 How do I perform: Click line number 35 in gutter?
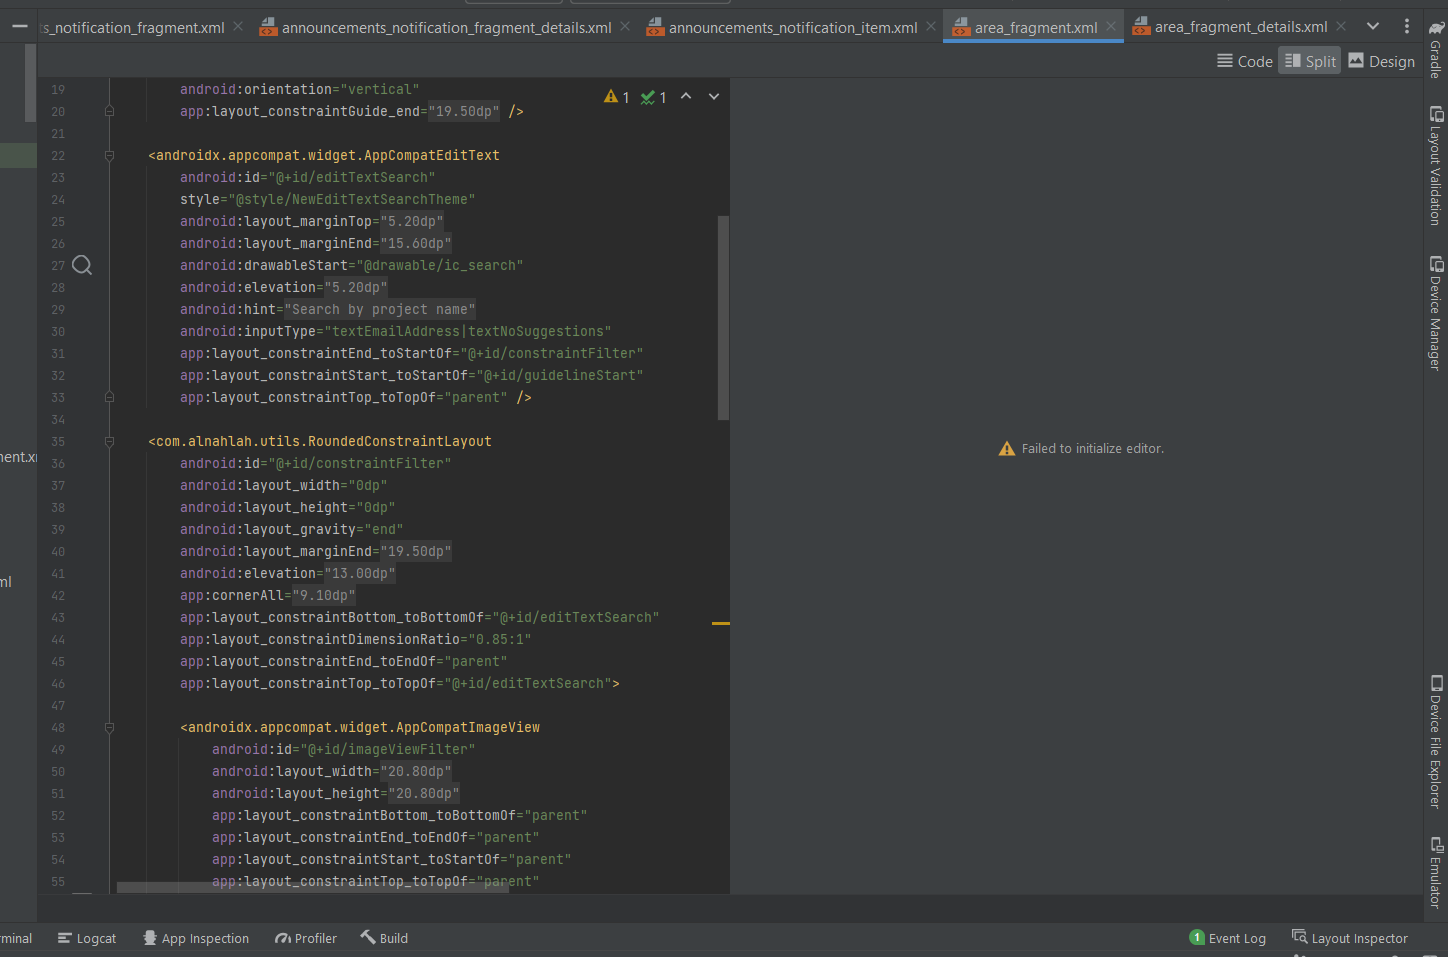point(58,441)
